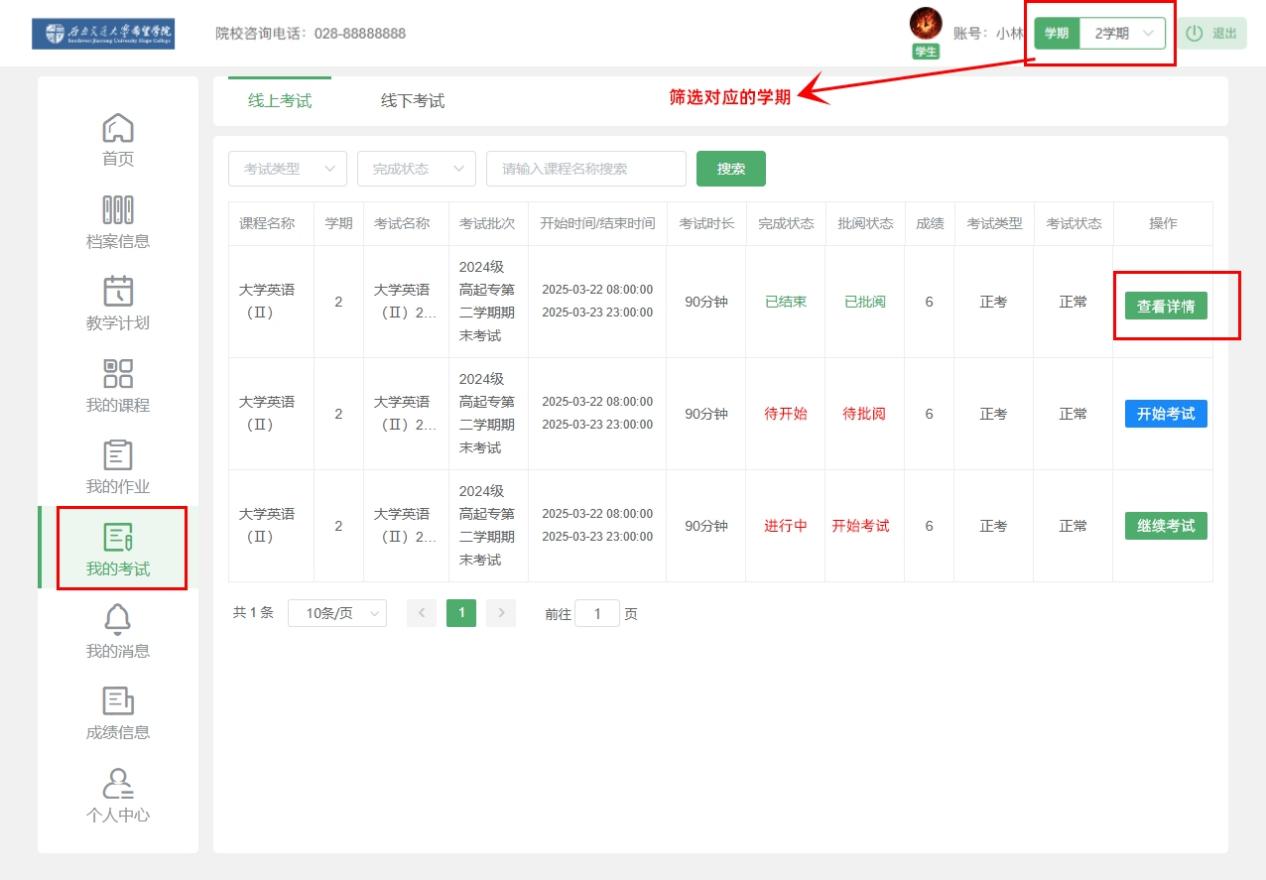1266x880 pixels.
Task: Open 档案信息 archive icon in sidebar
Action: pyautogui.click(x=118, y=210)
